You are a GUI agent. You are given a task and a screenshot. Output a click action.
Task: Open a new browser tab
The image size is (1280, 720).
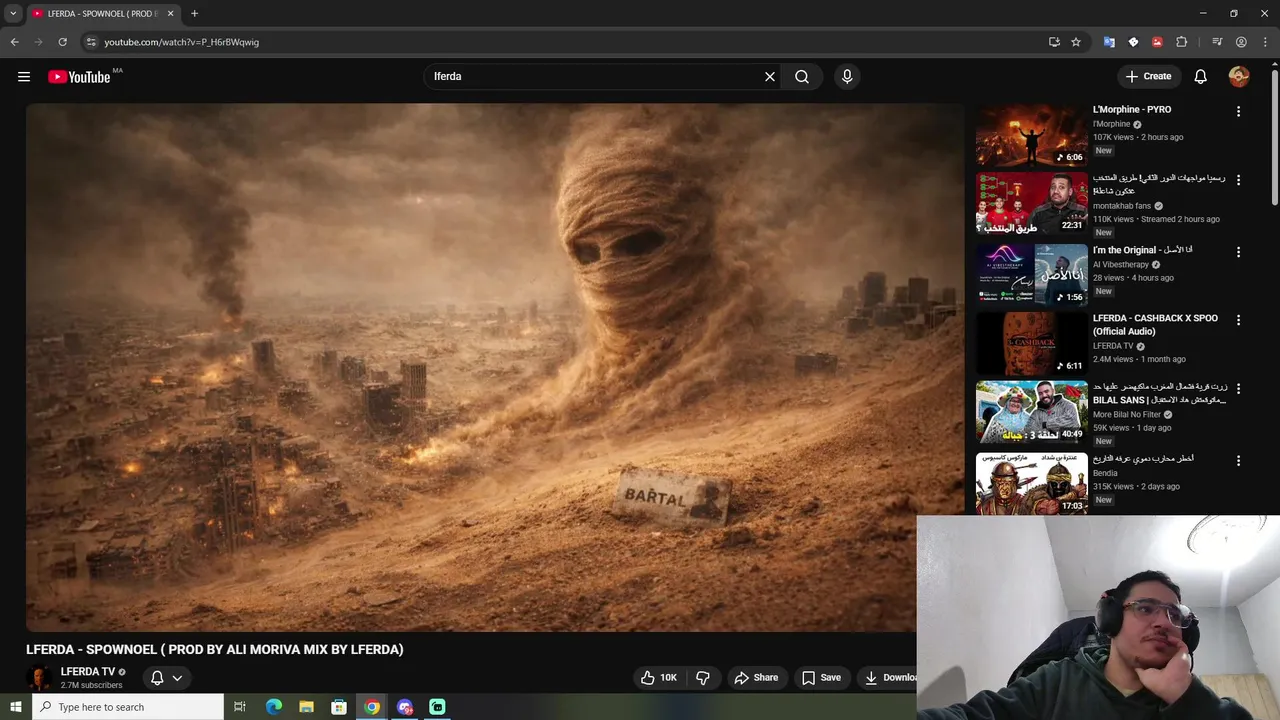click(x=194, y=14)
